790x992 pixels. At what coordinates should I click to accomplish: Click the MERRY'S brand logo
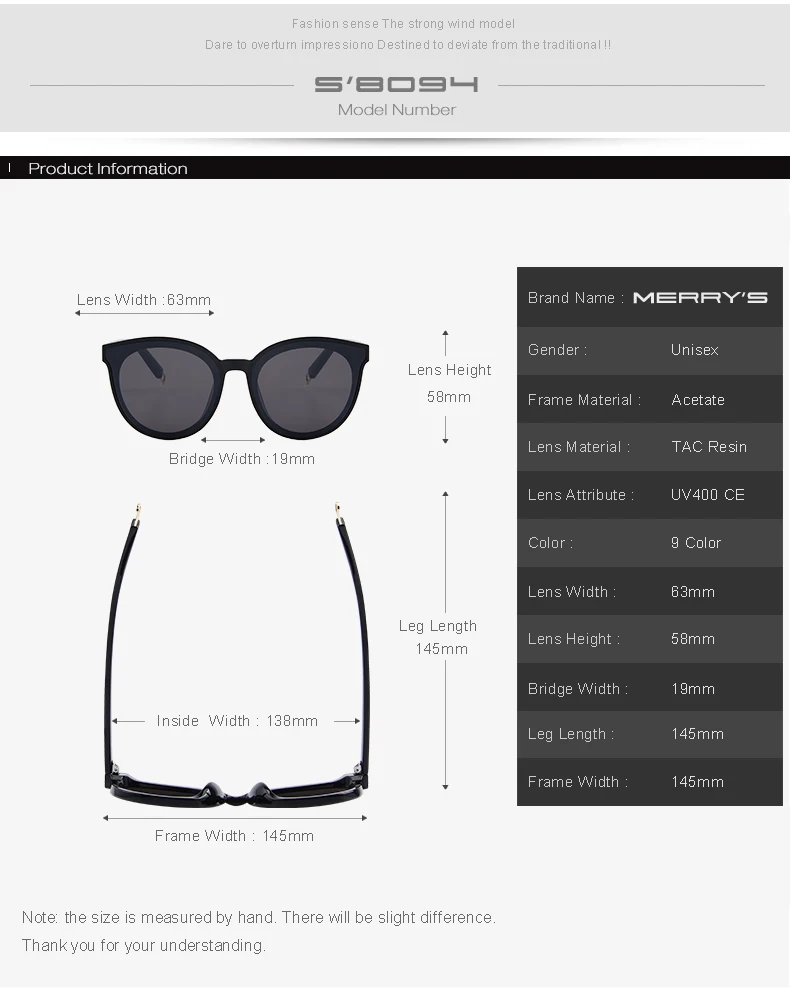coord(700,297)
